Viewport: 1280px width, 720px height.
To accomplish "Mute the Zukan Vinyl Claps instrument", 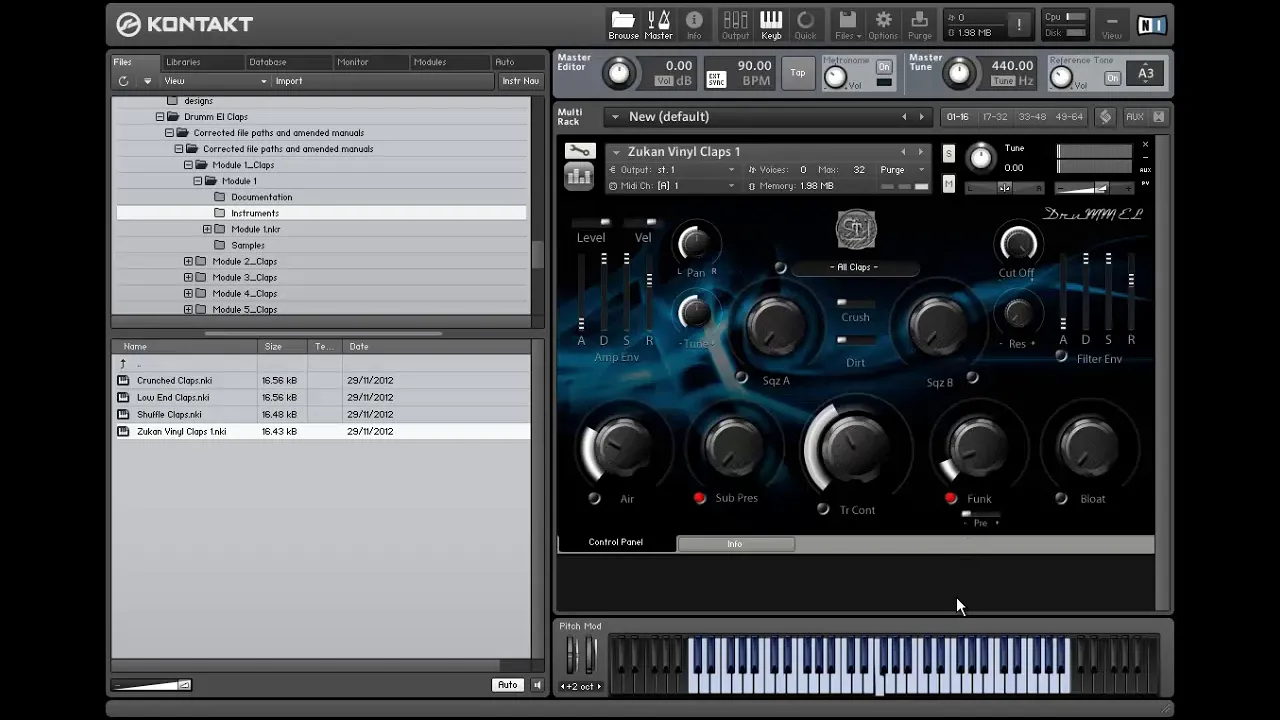I will (x=949, y=184).
